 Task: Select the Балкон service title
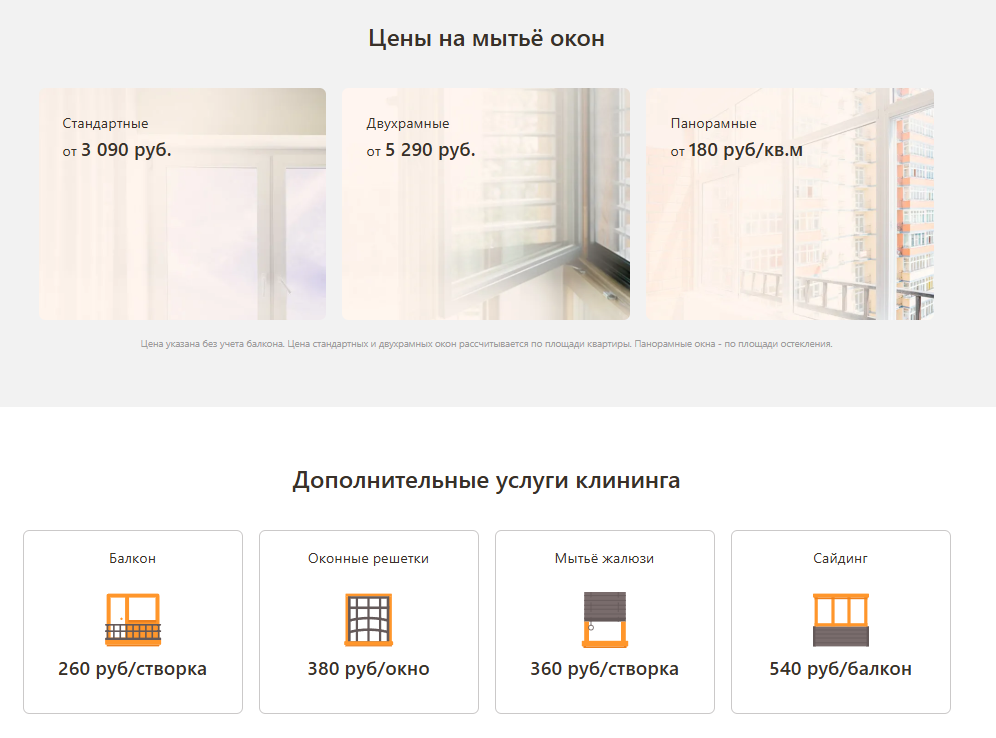click(133, 558)
